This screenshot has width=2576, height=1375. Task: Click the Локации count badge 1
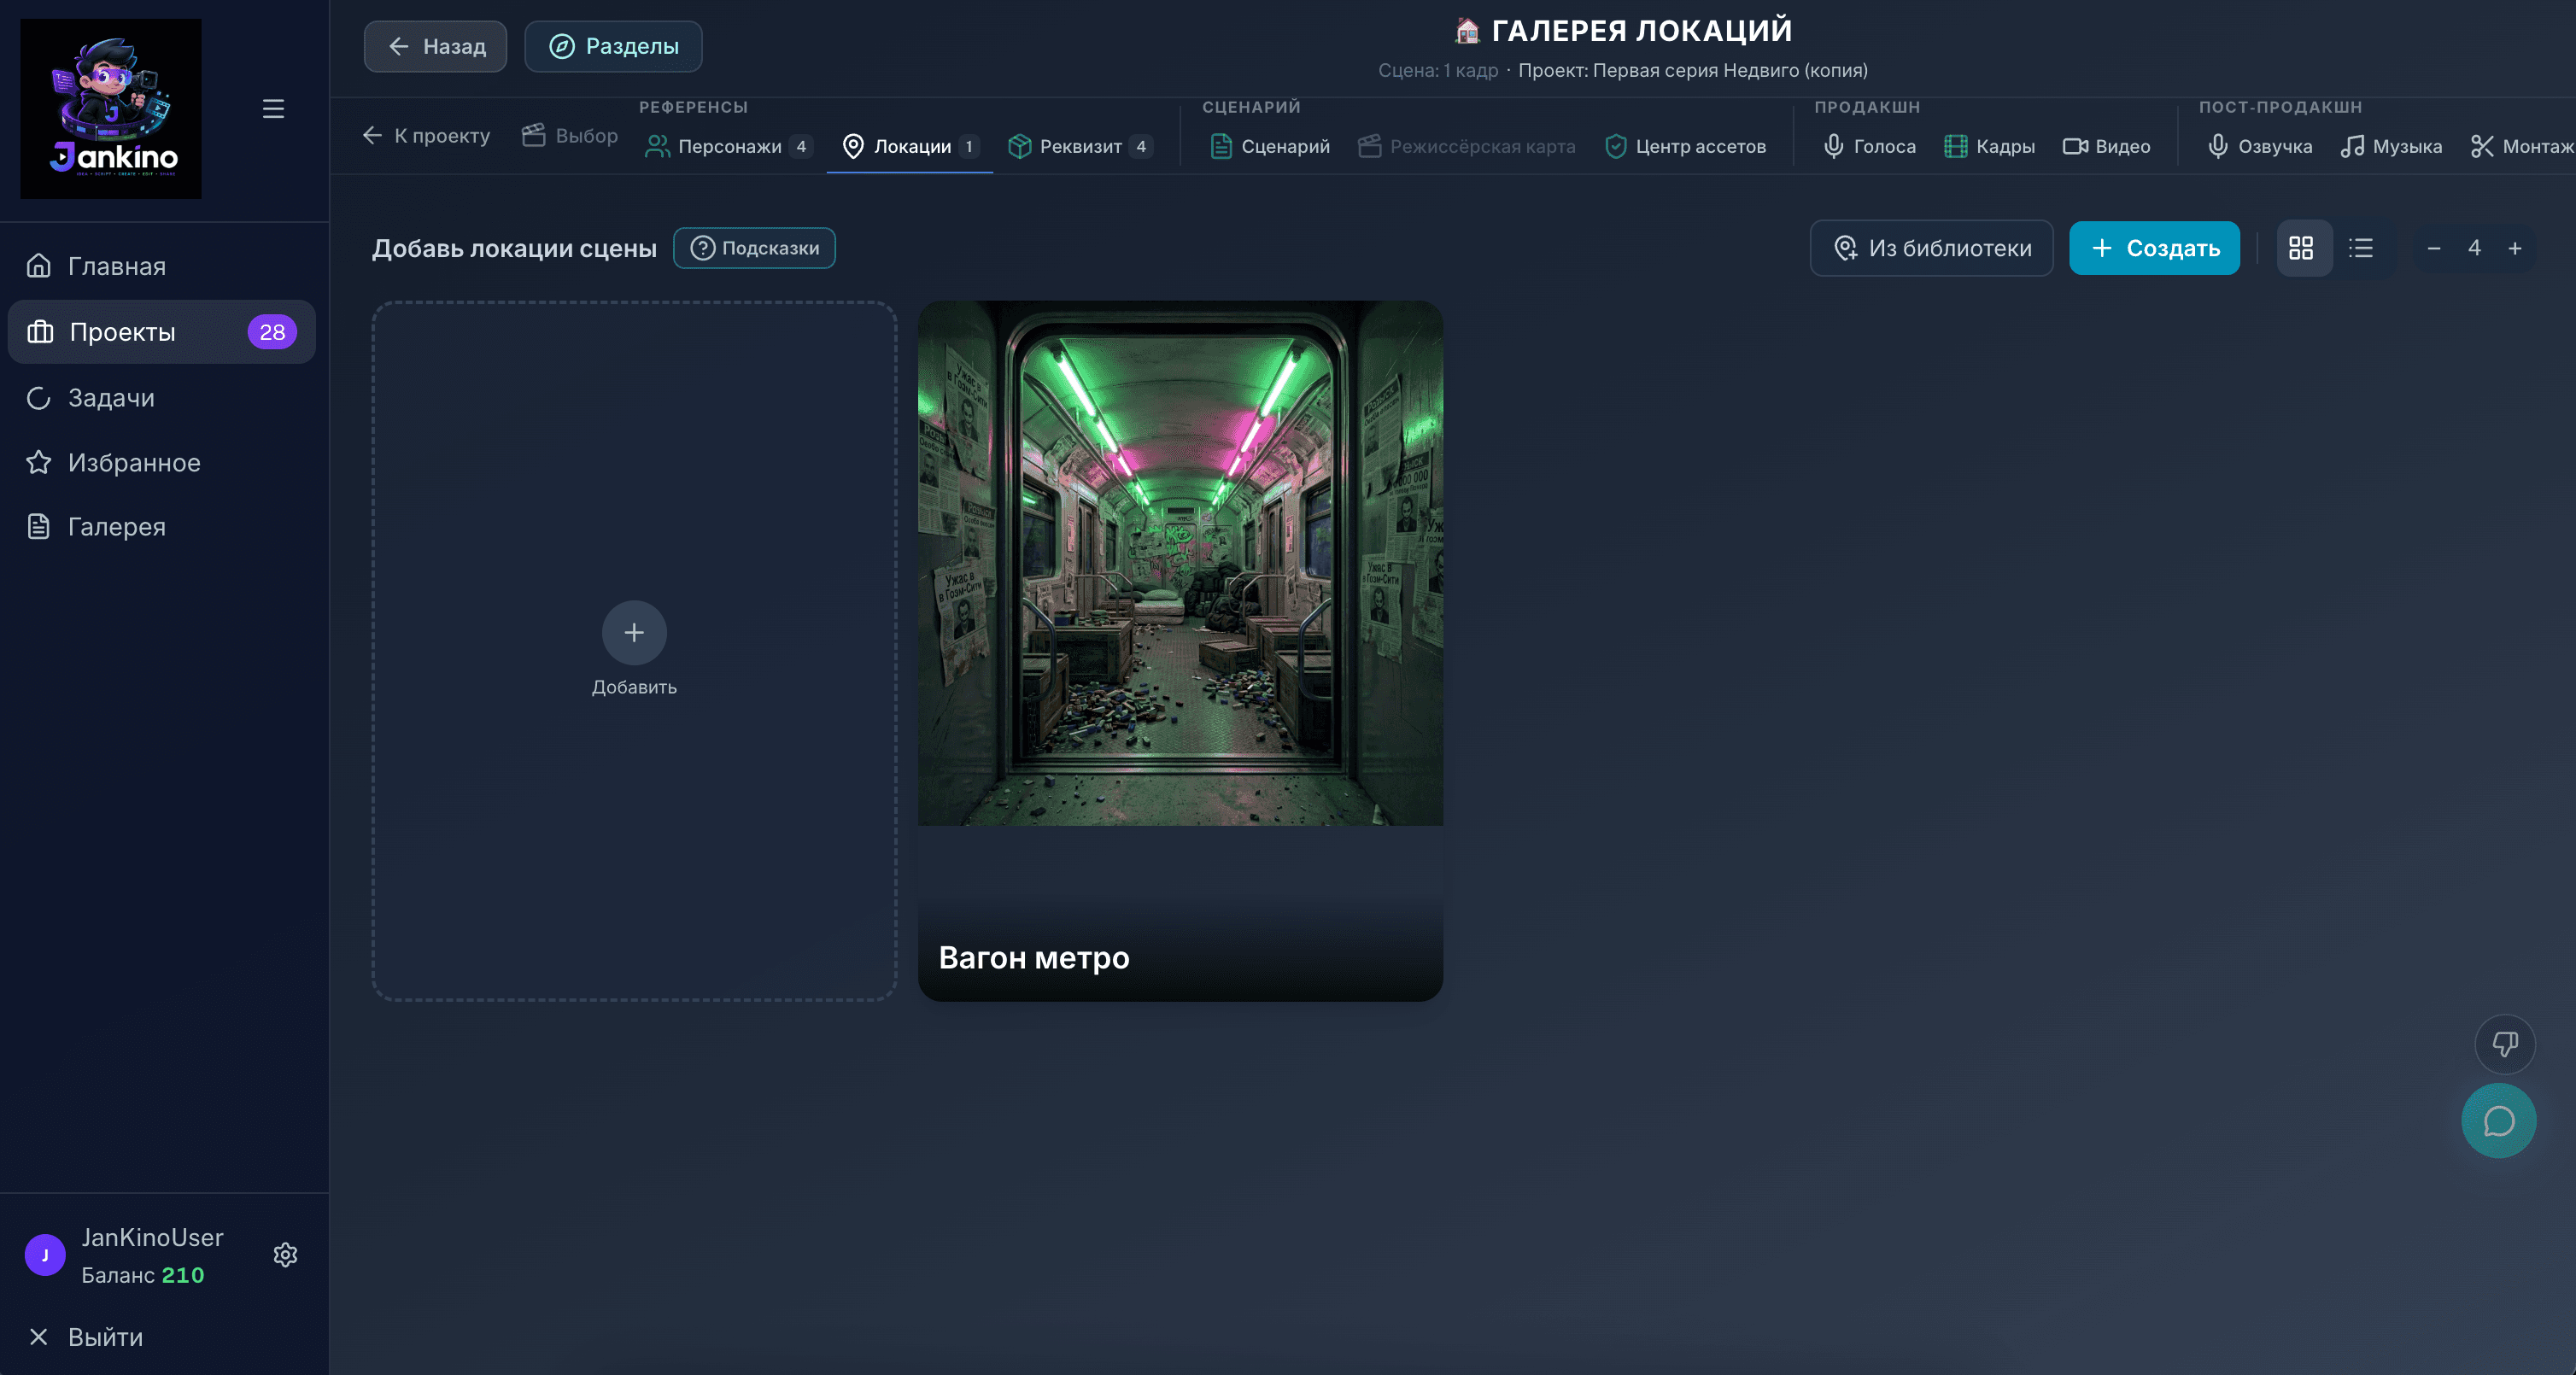pyautogui.click(x=968, y=146)
